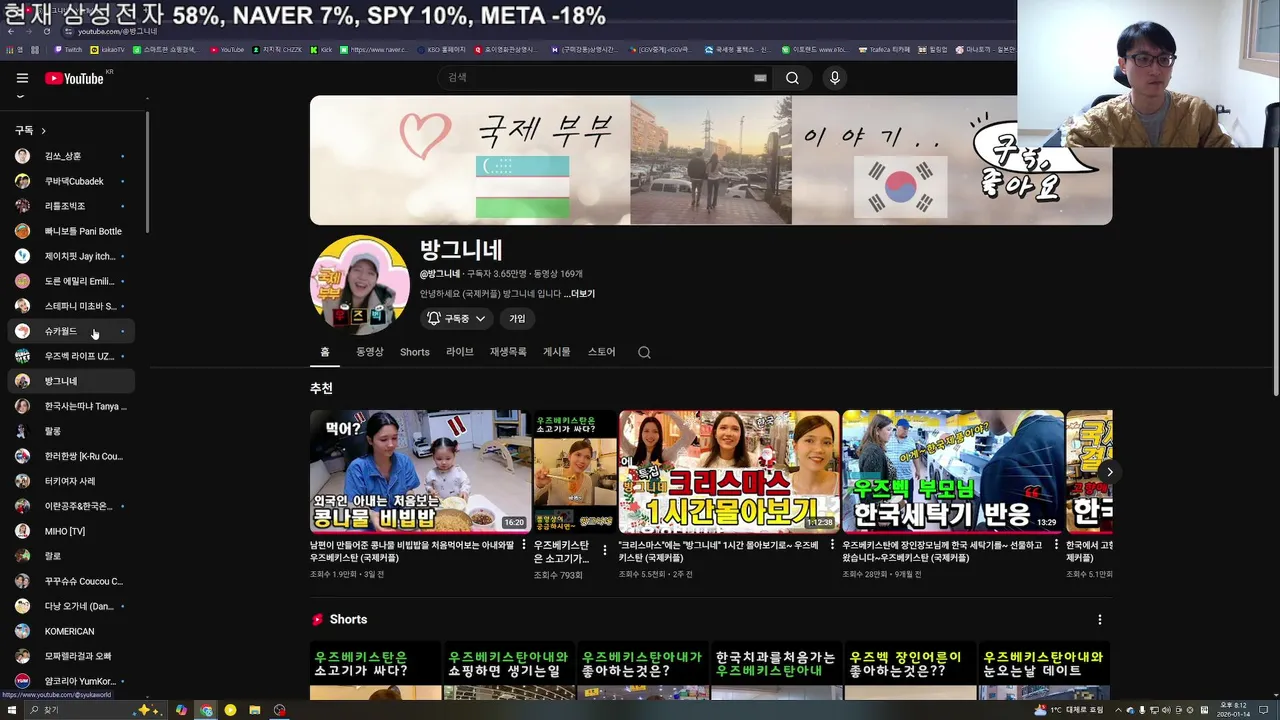Open Twitch bookmark in bookmarks bar
Image resolution: width=1280 pixels, height=720 pixels.
[68, 49]
